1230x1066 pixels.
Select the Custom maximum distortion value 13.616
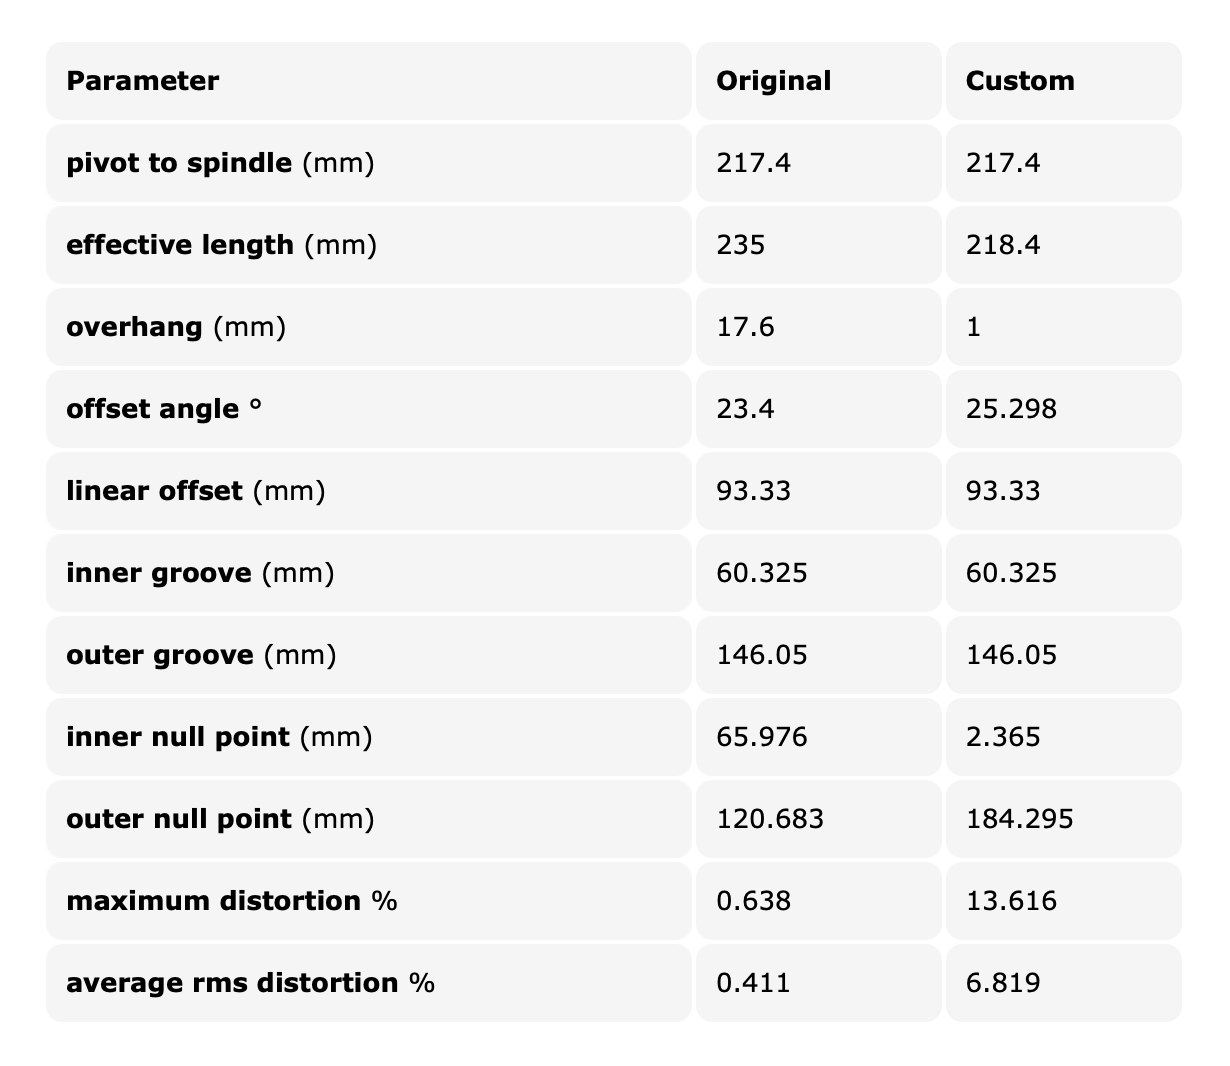click(x=1011, y=901)
